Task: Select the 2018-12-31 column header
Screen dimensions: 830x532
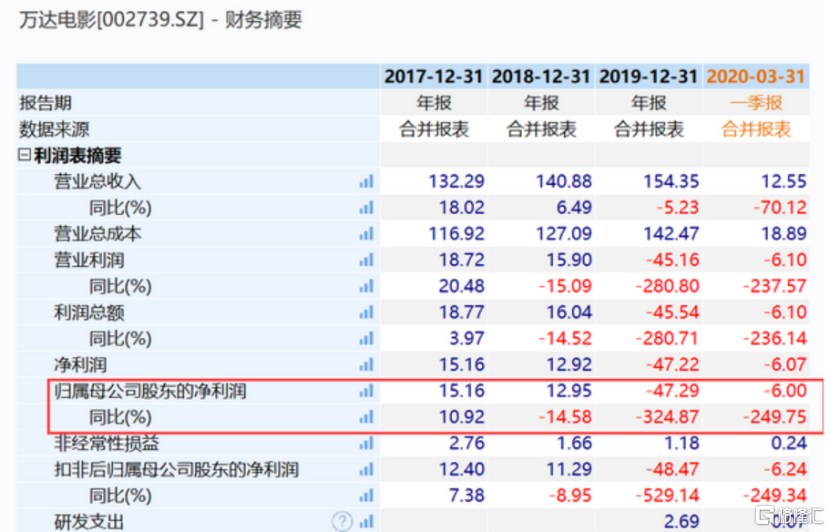Action: tap(541, 77)
